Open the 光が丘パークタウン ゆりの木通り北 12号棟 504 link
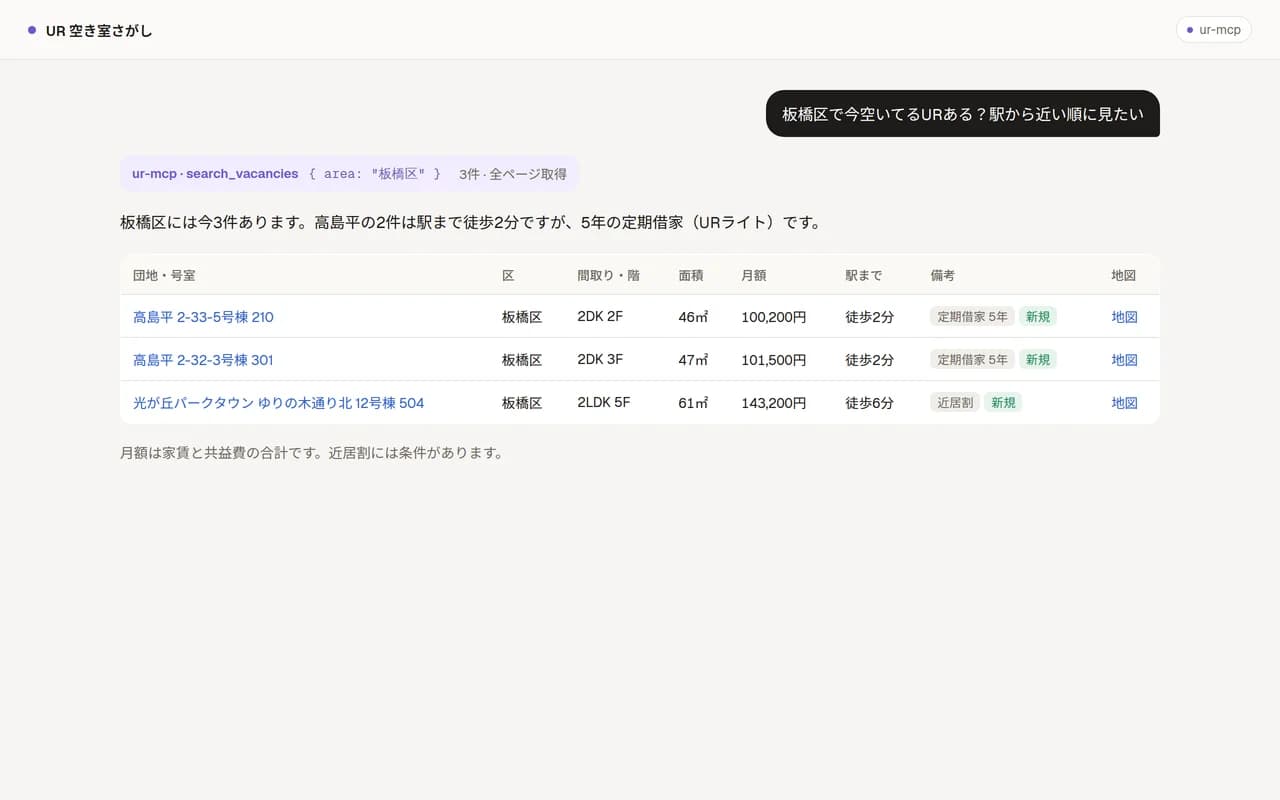The width and height of the screenshot is (1280, 800). (279, 403)
